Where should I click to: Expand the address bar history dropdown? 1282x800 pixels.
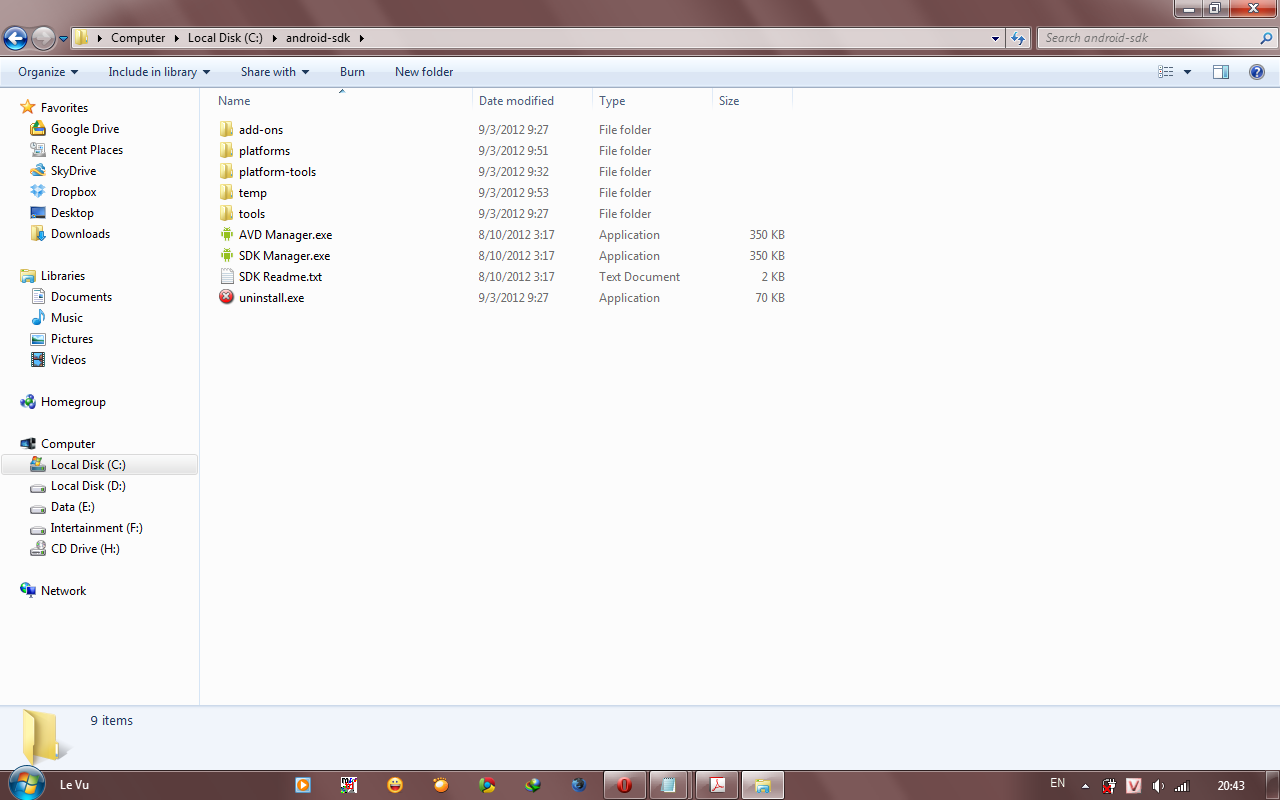click(995, 39)
